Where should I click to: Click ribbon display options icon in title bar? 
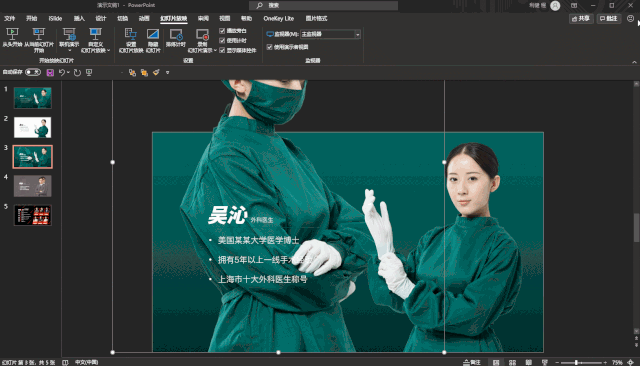[x=574, y=5]
